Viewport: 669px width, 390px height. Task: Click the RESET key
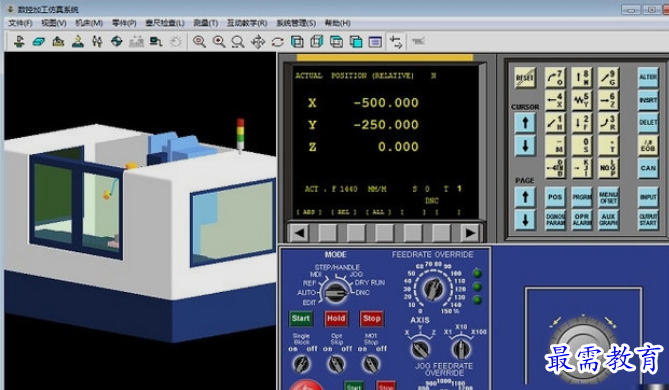tap(525, 77)
